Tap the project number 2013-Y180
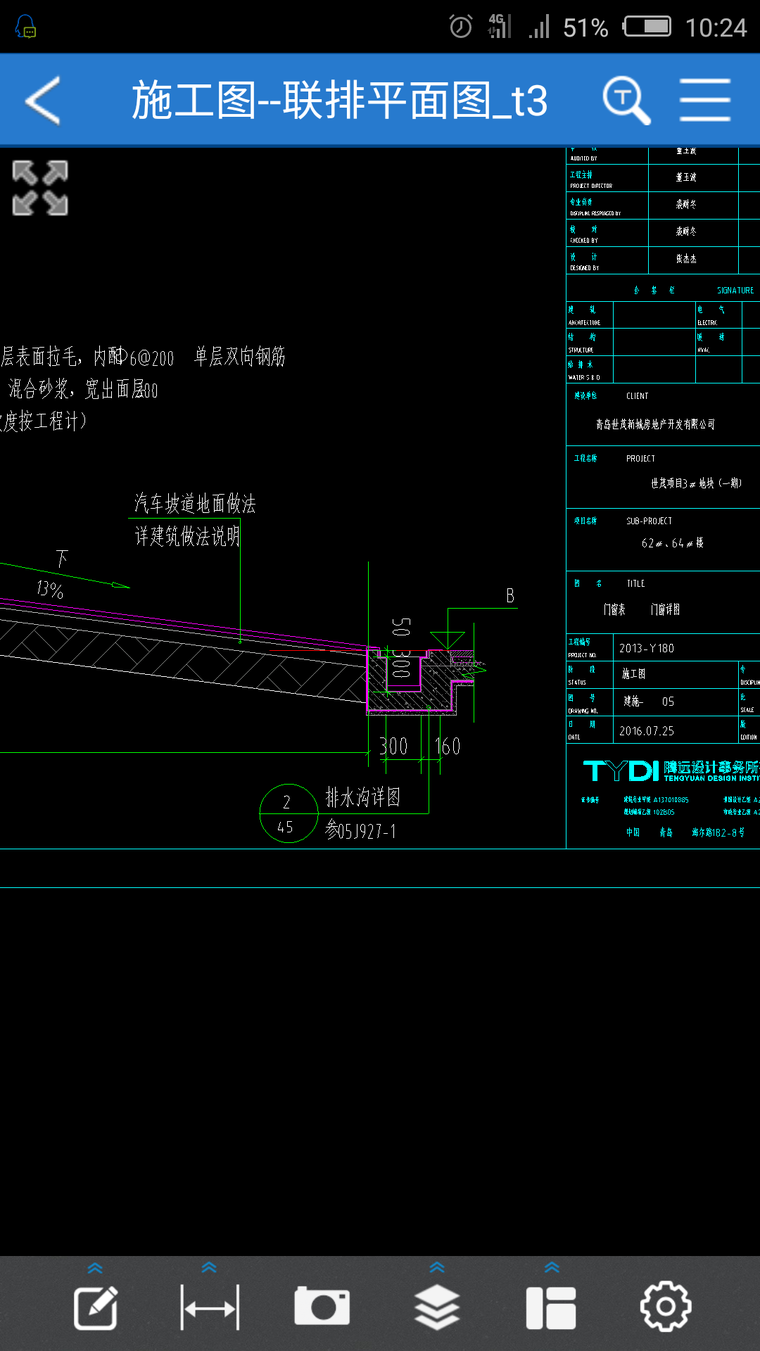 coord(647,648)
